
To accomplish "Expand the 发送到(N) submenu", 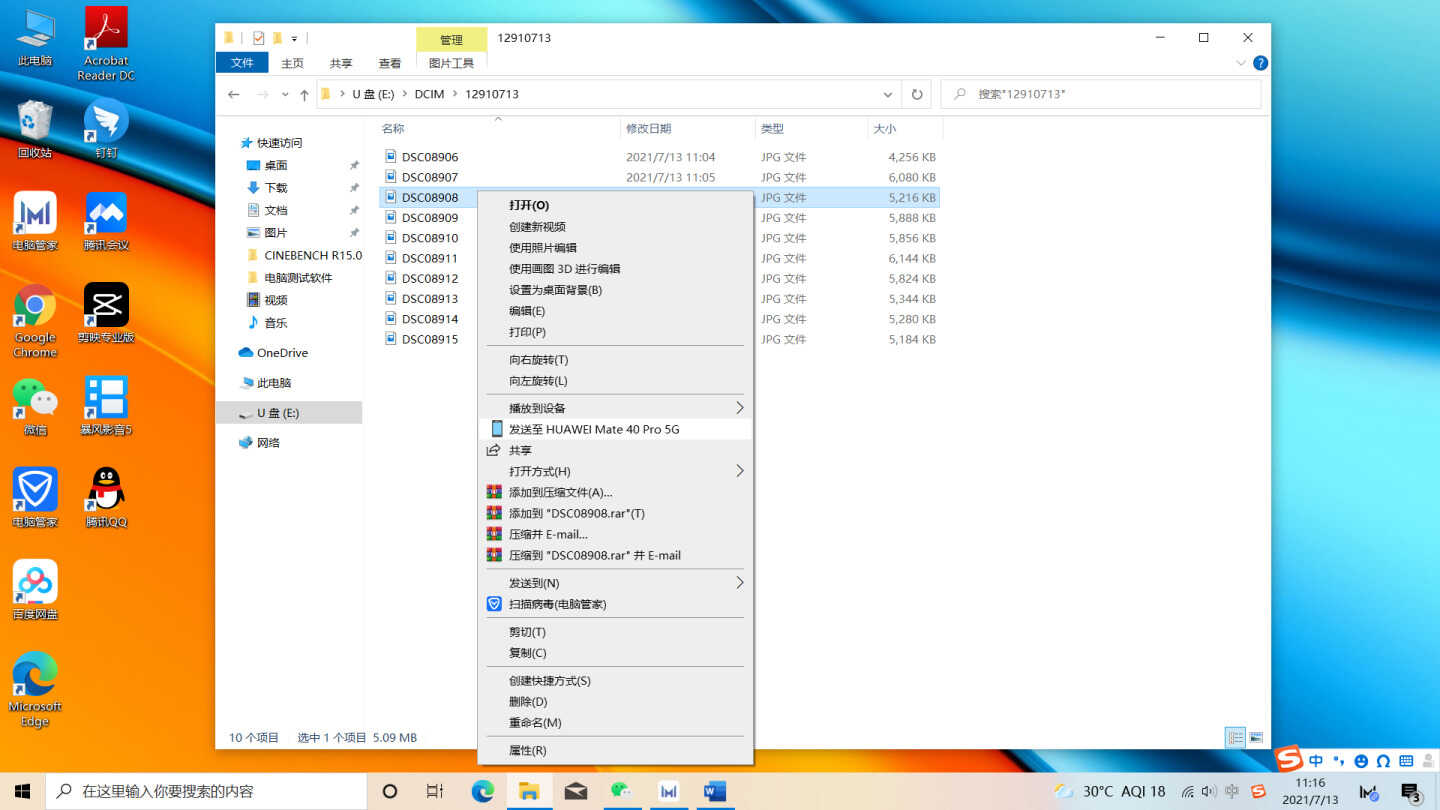I will tap(740, 583).
